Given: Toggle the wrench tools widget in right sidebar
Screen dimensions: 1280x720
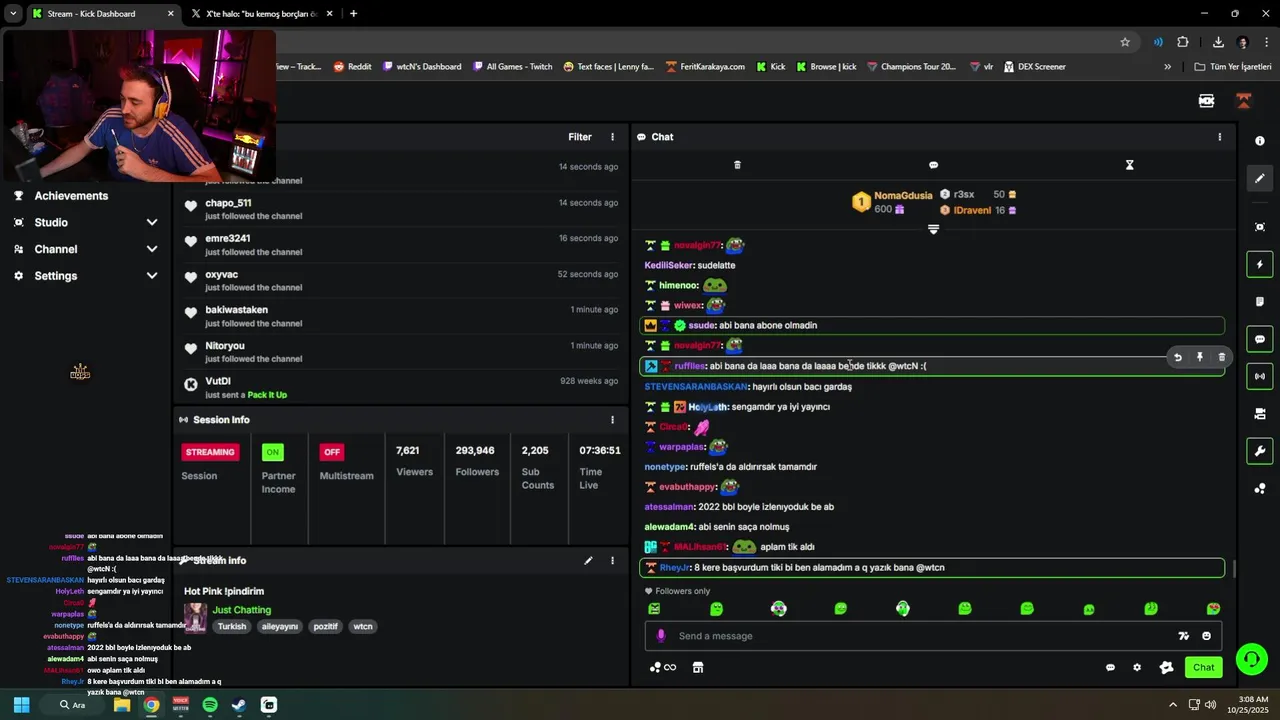Looking at the screenshot, I should [1260, 451].
